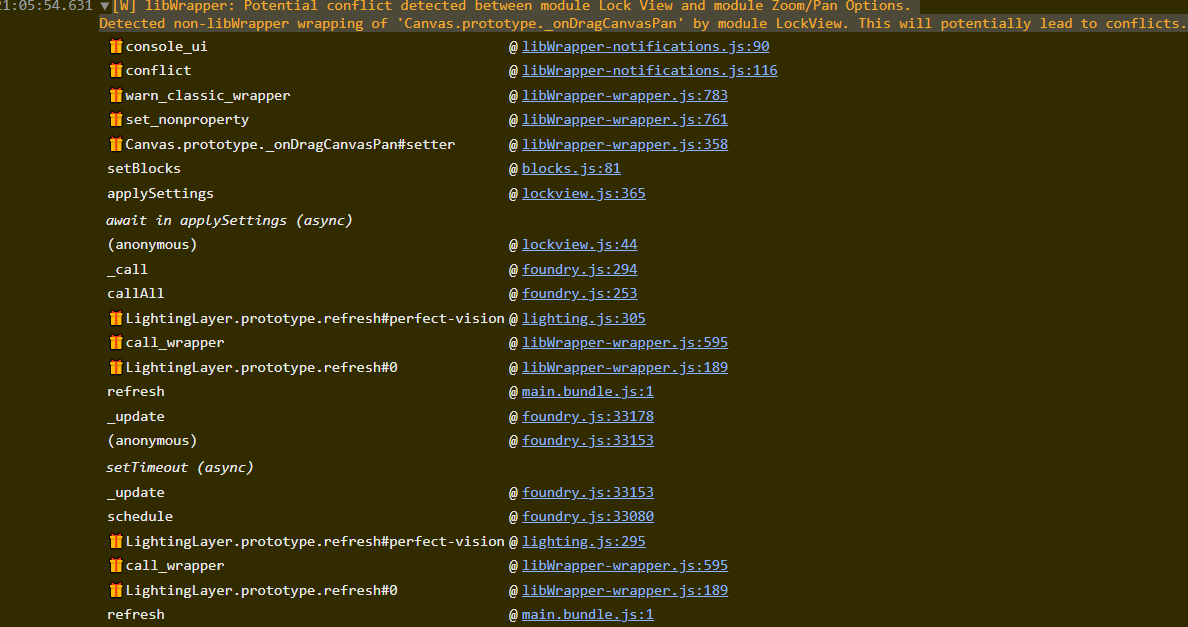The width and height of the screenshot is (1188, 627).
Task: Click the 'setTimeout (async)' separator text
Action: tap(180, 467)
